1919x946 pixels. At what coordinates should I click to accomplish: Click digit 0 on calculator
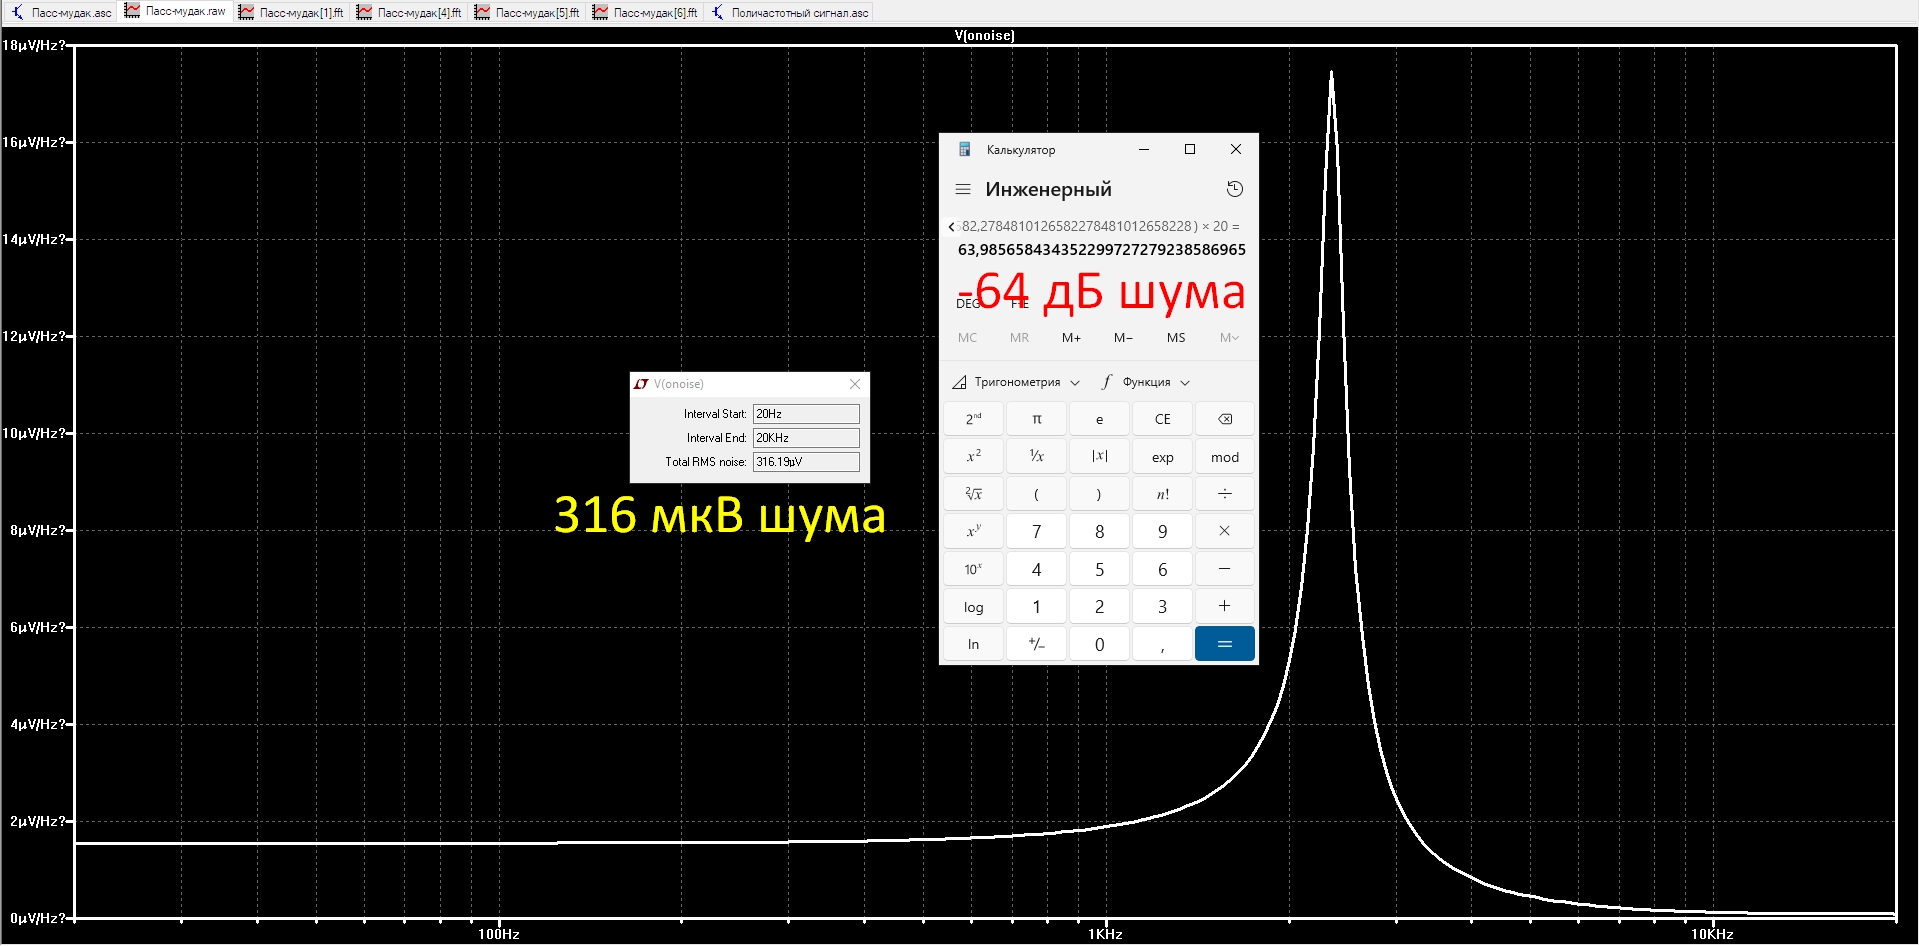tap(1099, 644)
